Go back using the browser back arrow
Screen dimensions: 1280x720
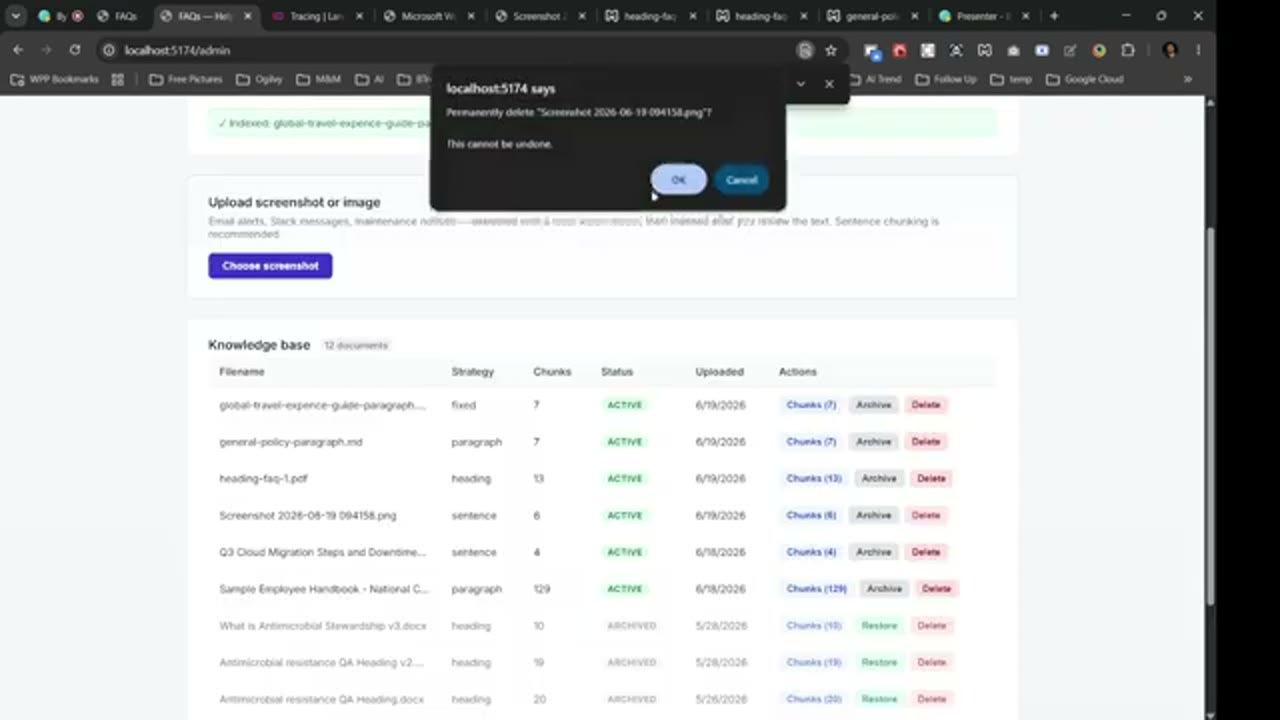pos(18,50)
